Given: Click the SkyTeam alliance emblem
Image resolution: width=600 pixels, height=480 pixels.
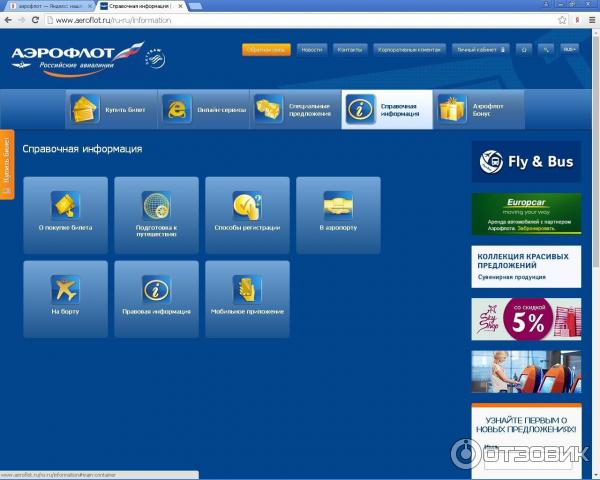Looking at the screenshot, I should pos(155,59).
